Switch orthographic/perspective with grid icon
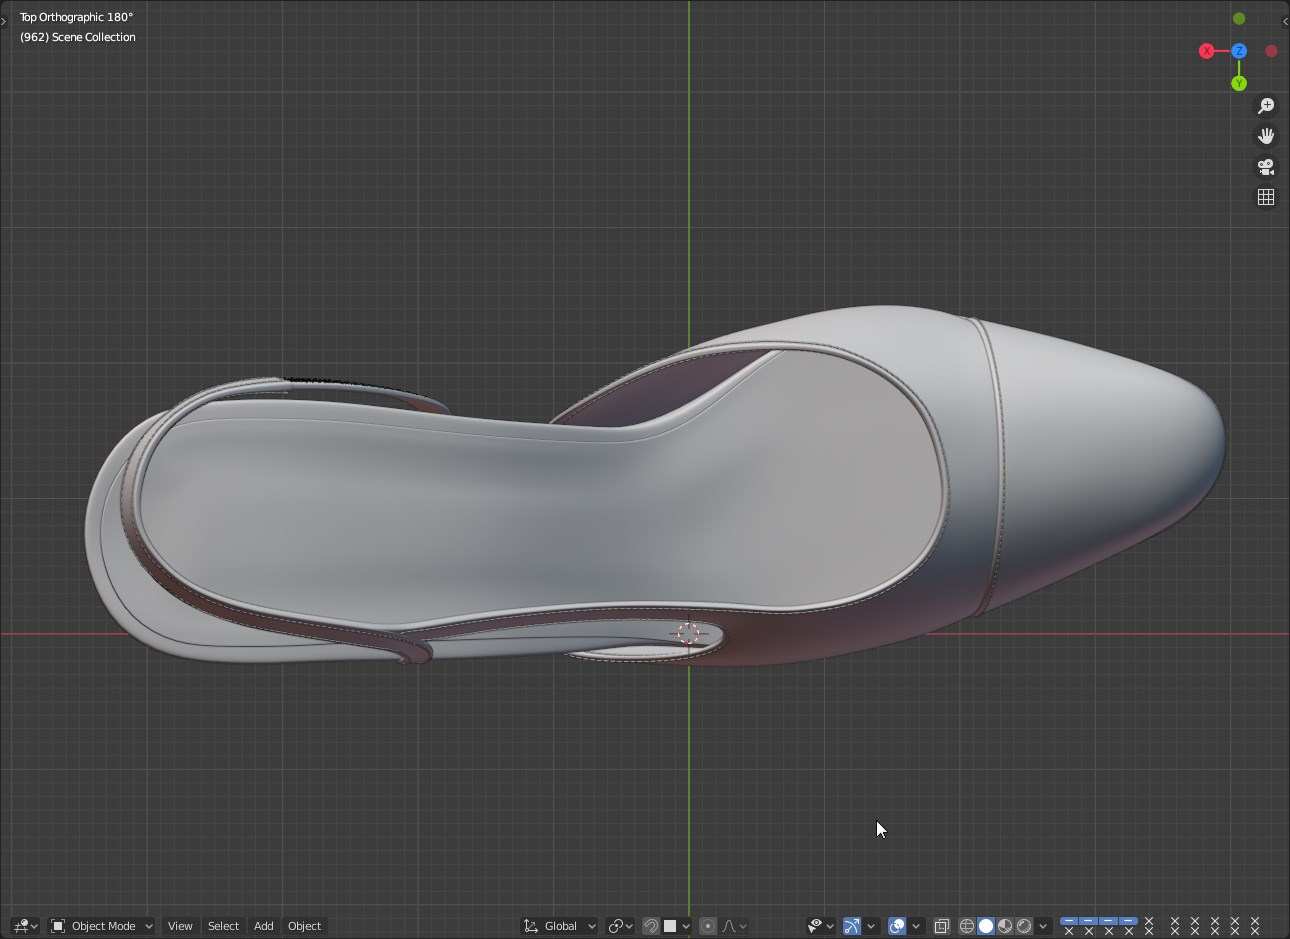 pyautogui.click(x=1266, y=197)
